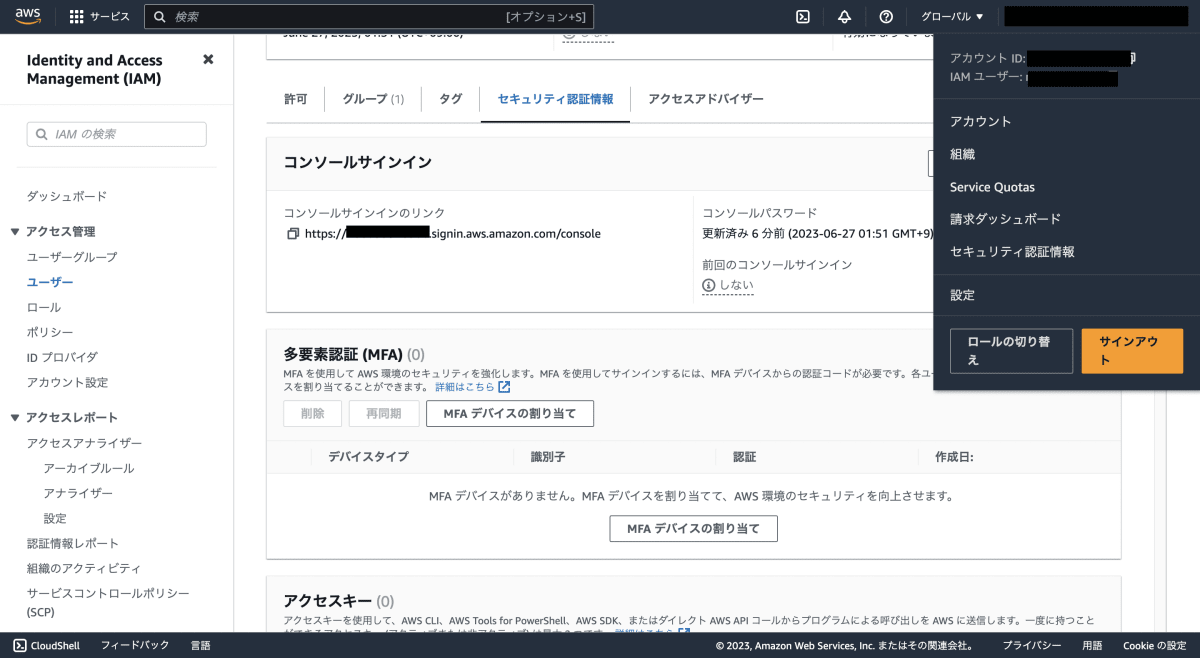Focus the IAM の検索 field
This screenshot has height=658, width=1200.
click(x=117, y=134)
